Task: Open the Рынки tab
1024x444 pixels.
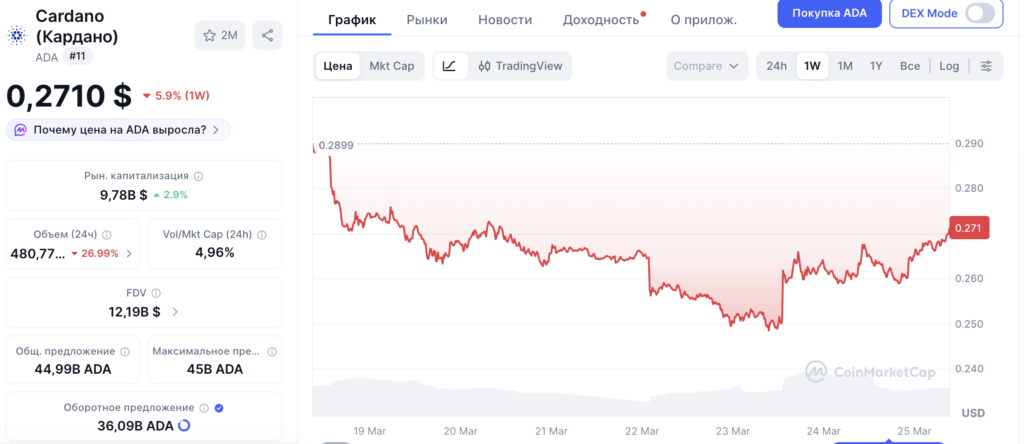Action: [427, 19]
